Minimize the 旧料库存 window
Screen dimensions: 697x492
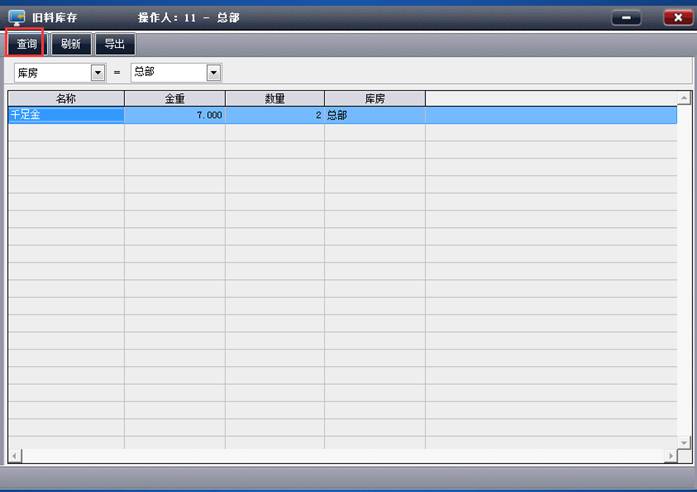626,18
